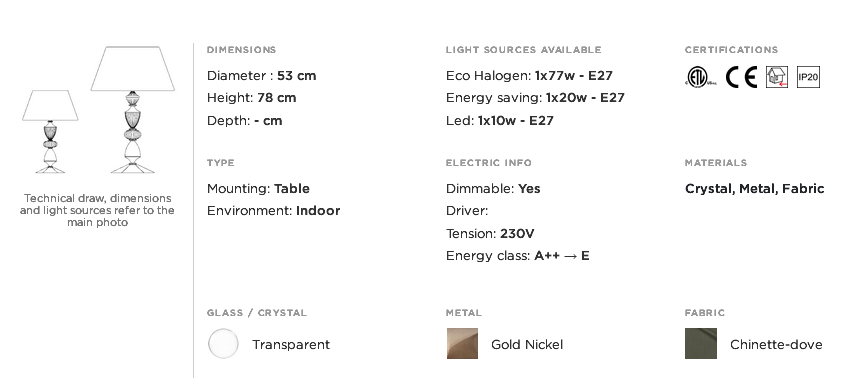Pick the Gold Nickel metal swatch
846x378 pixels.
(x=462, y=343)
